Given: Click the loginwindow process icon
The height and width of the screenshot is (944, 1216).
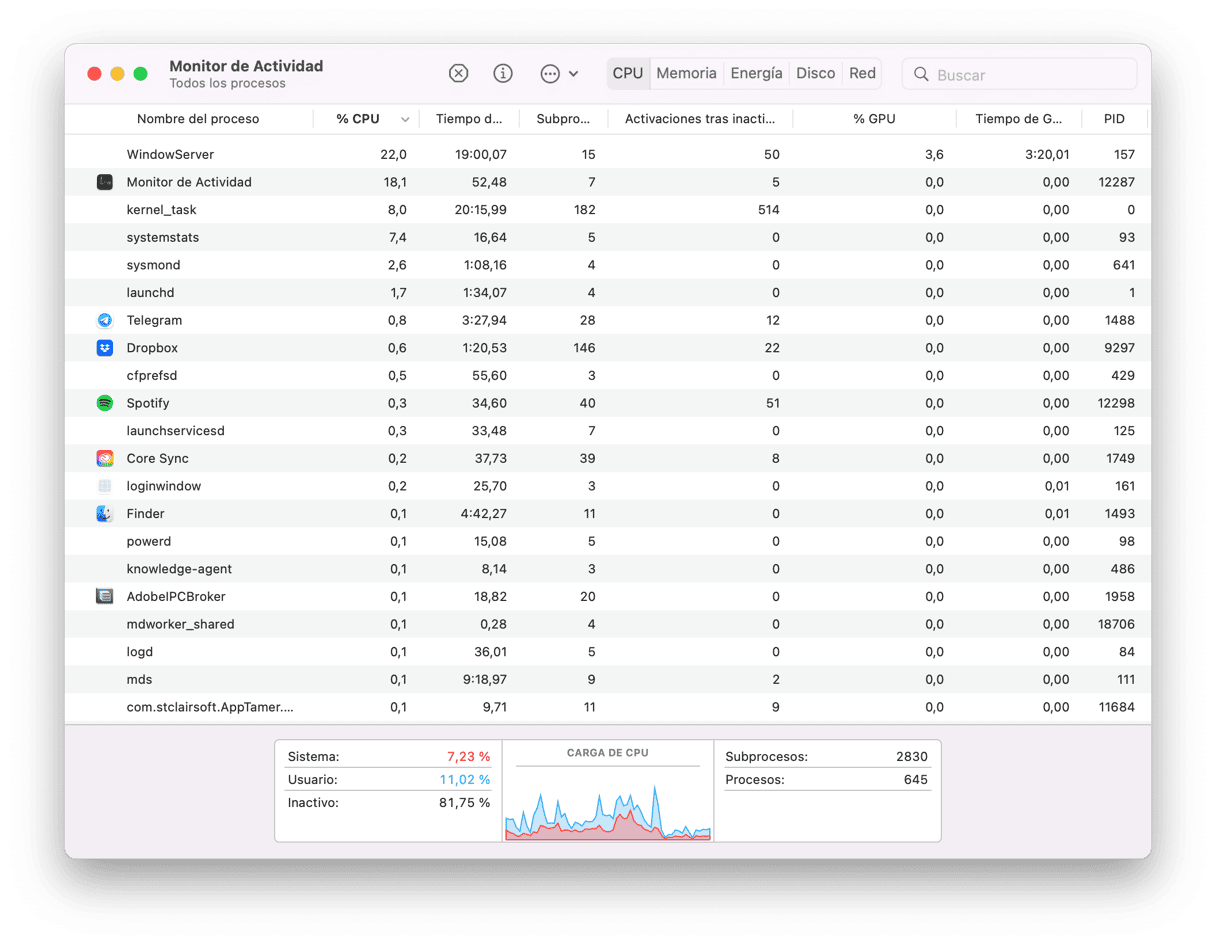Looking at the screenshot, I should [x=105, y=486].
